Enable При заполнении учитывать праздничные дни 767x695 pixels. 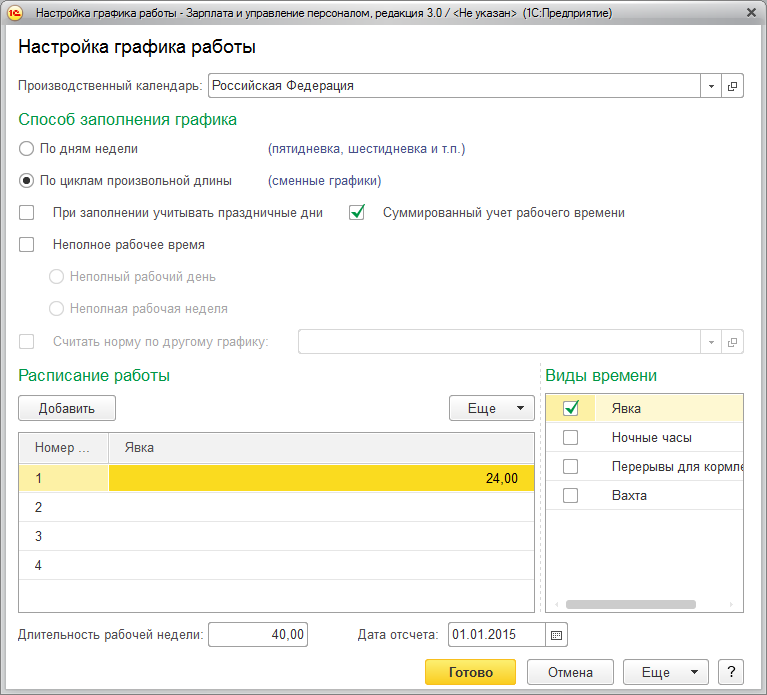point(27,212)
